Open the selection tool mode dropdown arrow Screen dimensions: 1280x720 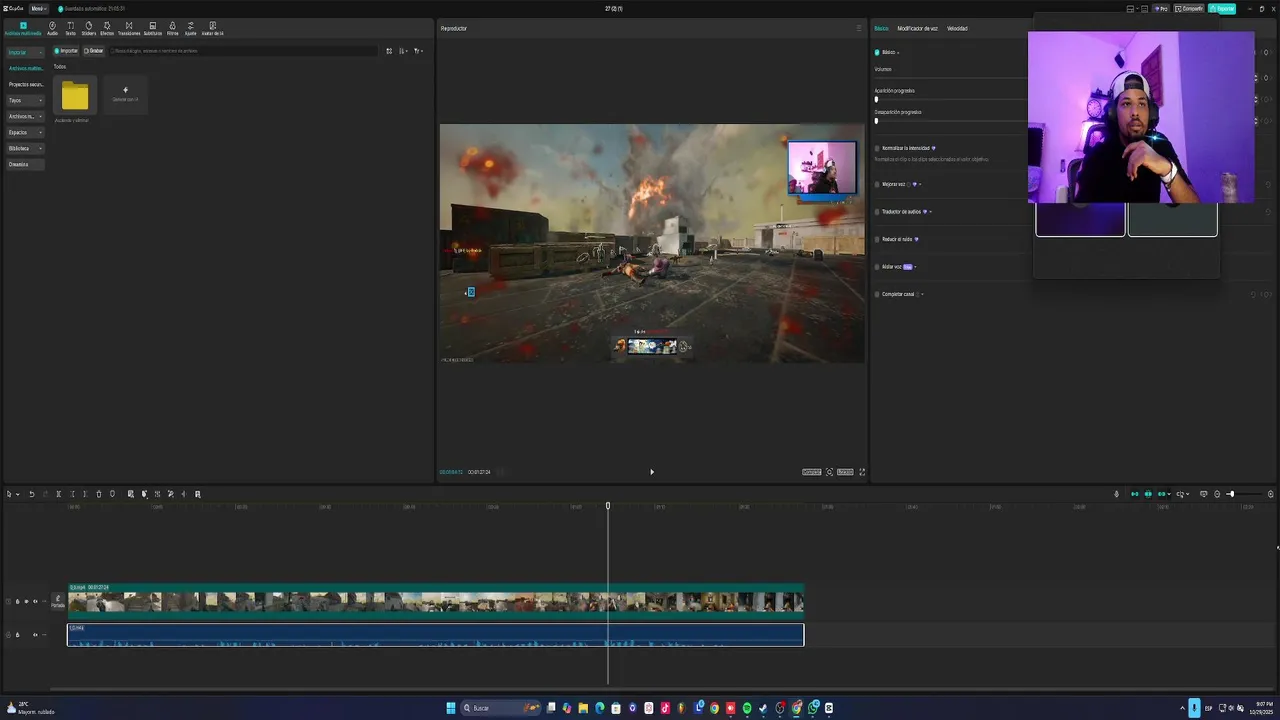17,494
